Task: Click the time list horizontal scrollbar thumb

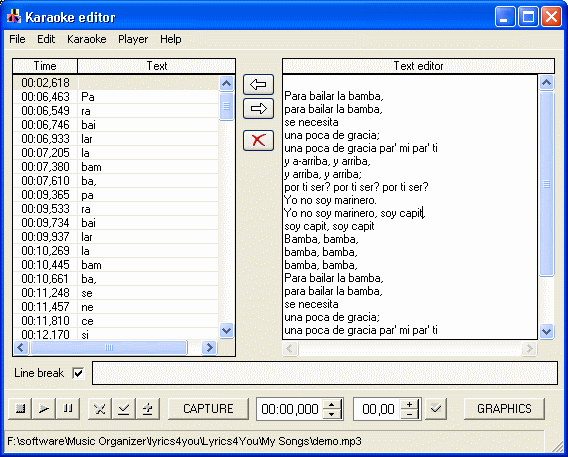Action: tap(109, 348)
